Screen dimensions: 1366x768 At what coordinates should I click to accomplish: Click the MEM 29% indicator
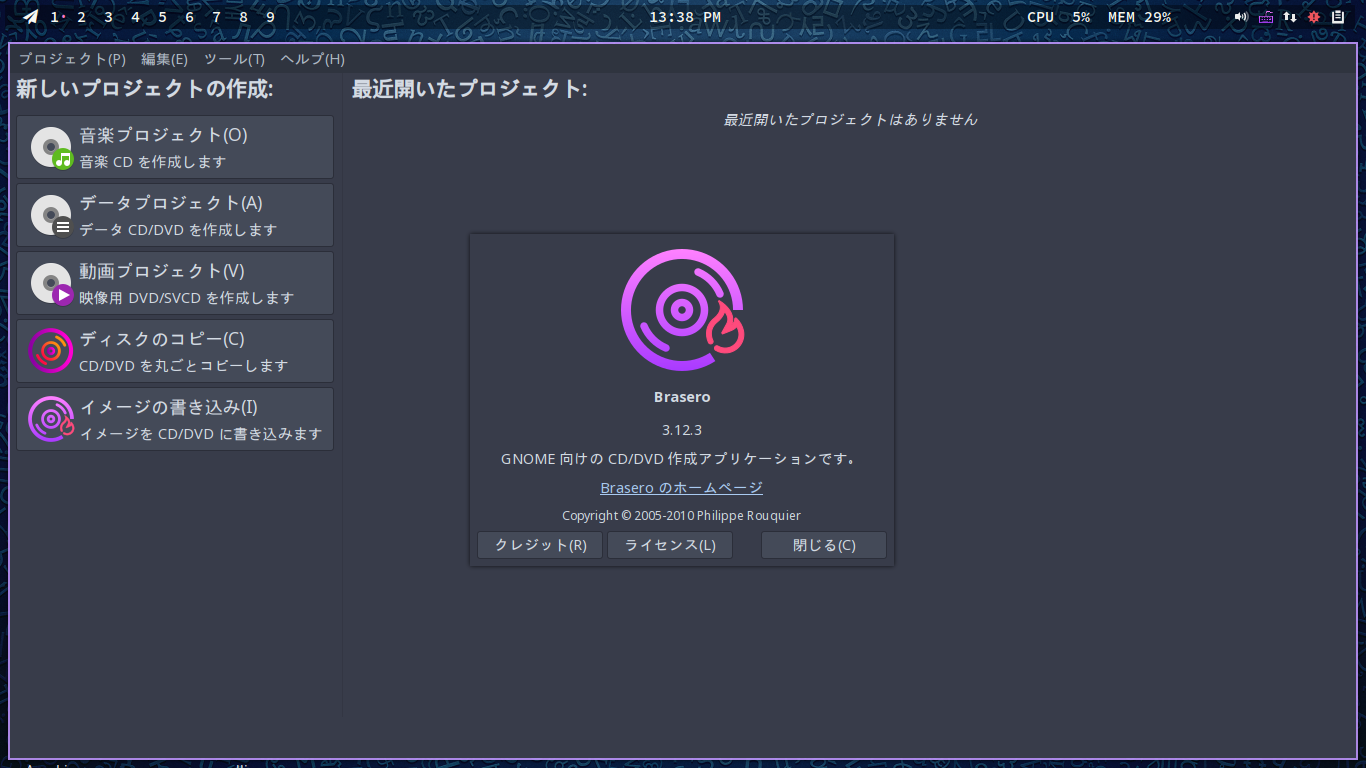[x=1139, y=17]
